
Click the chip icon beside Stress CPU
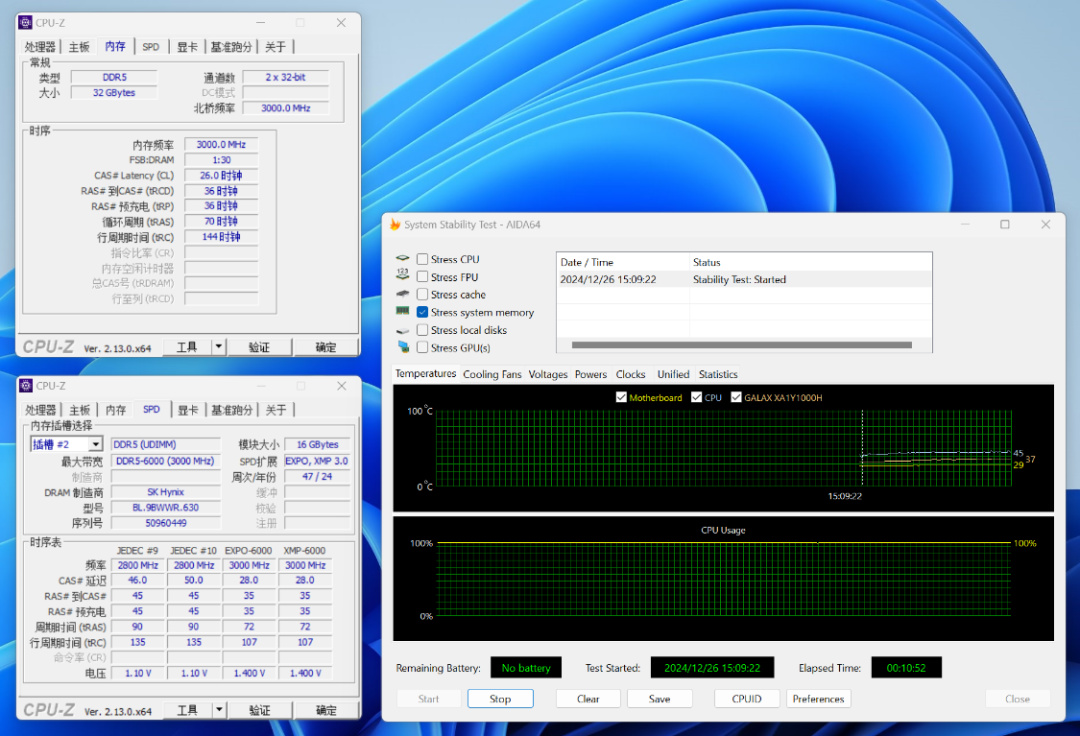(403, 259)
